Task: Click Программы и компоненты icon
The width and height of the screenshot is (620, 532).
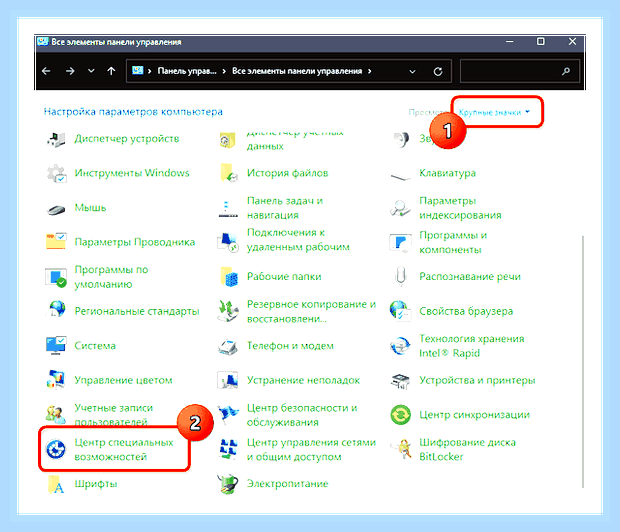Action: 400,242
